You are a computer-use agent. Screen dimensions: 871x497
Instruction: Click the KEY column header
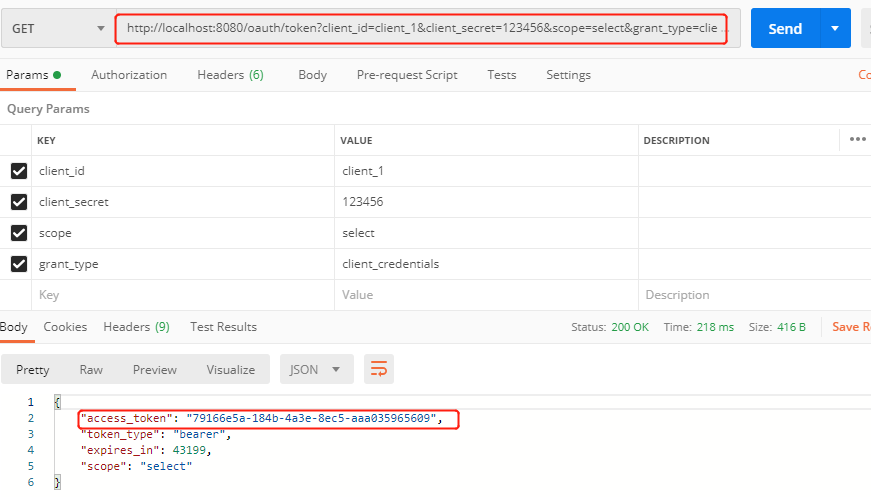(x=46, y=140)
